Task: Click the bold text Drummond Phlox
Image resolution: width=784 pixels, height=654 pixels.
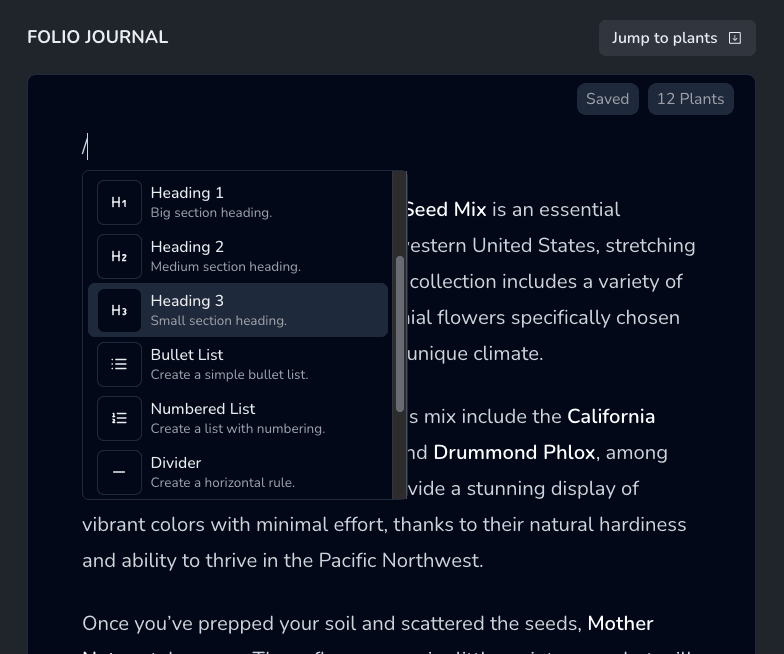Action: tap(514, 452)
